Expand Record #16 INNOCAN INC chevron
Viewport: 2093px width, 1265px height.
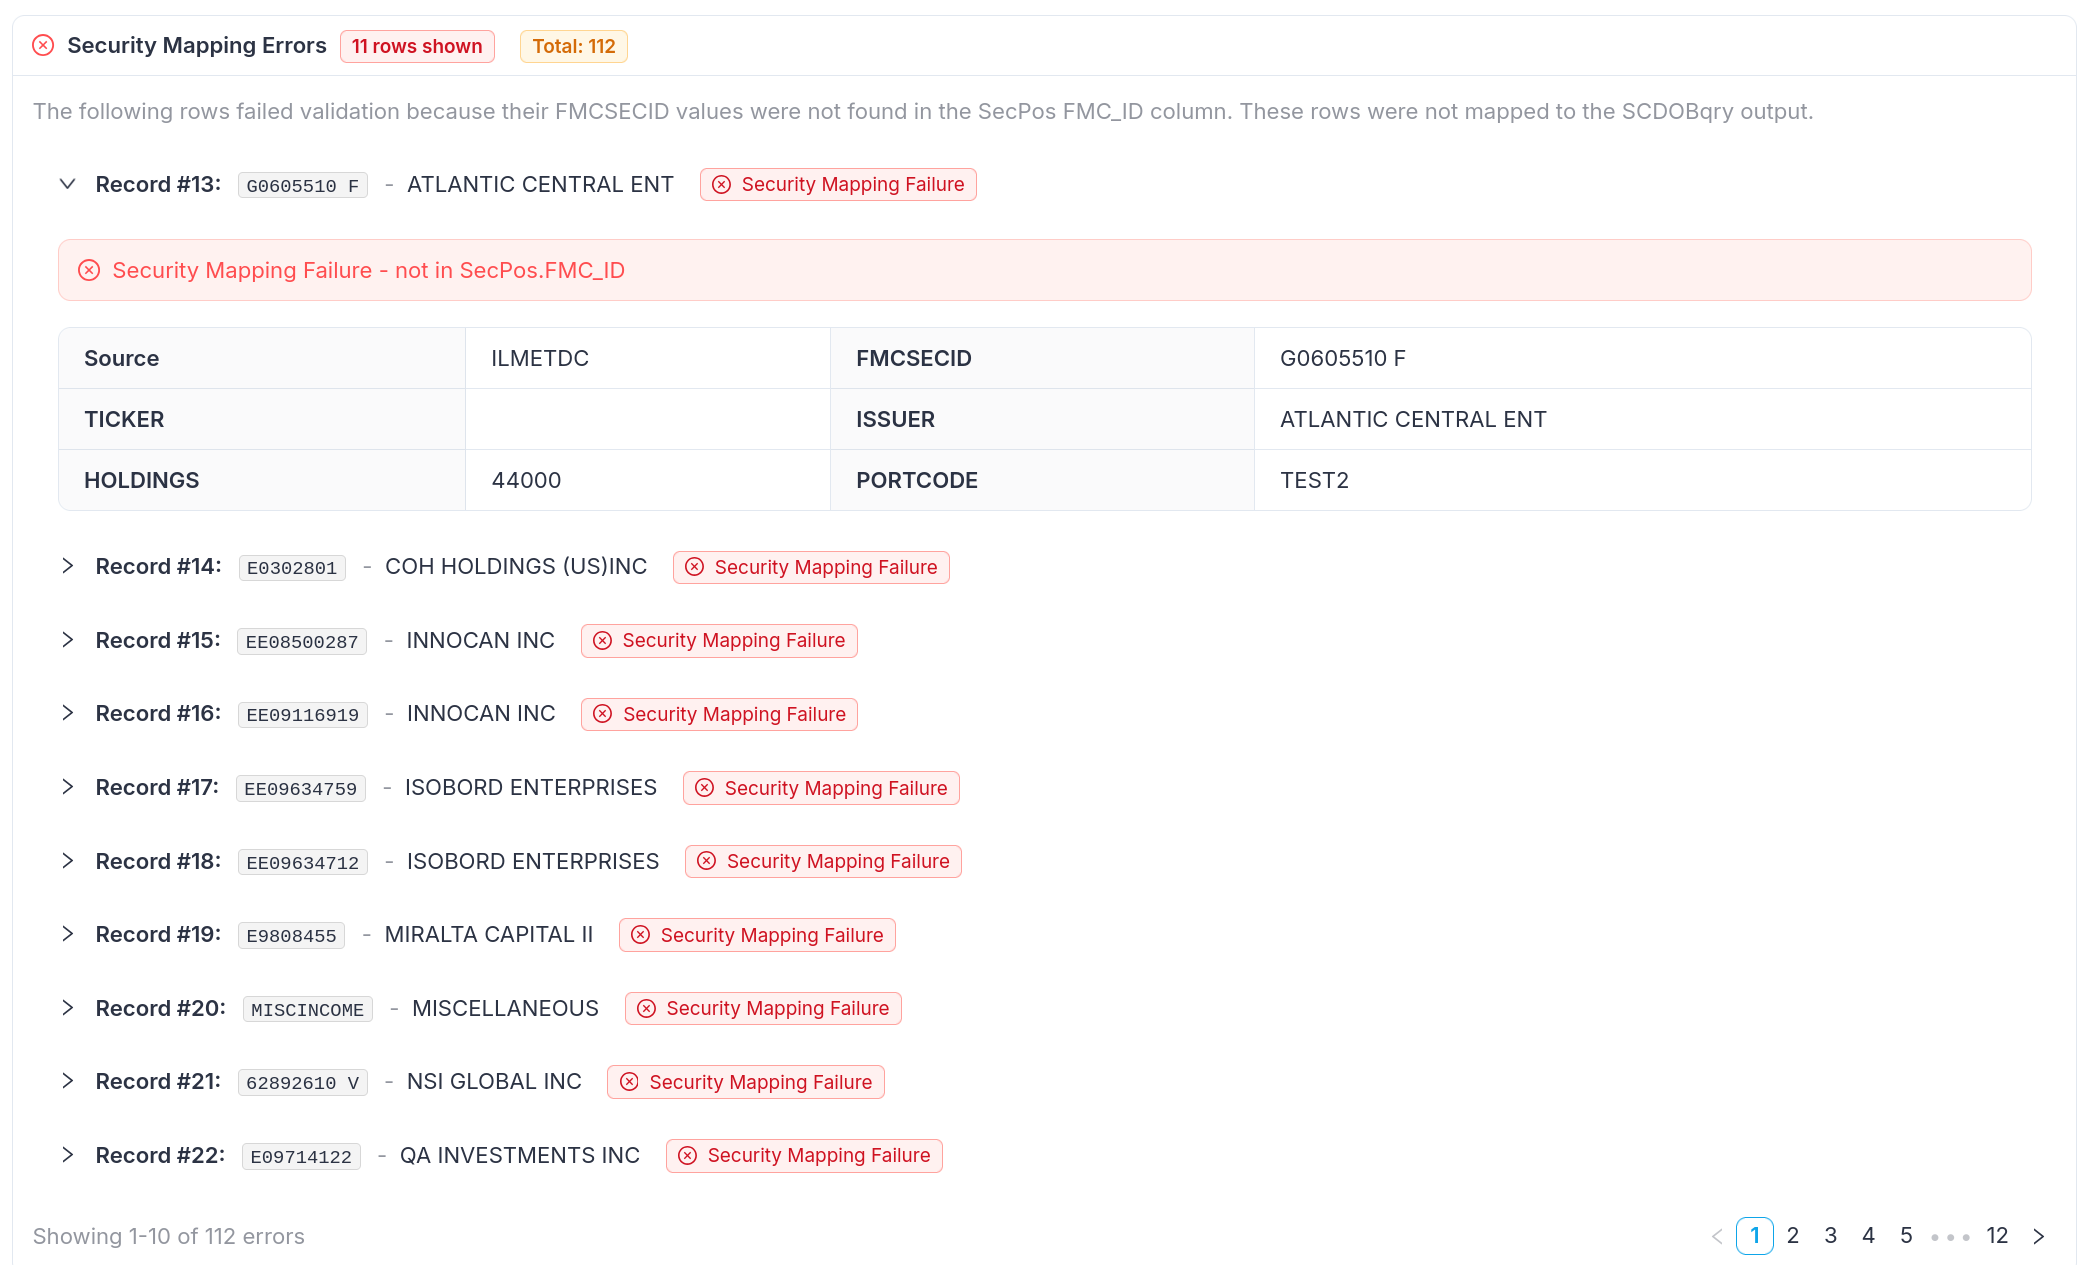(x=67, y=713)
